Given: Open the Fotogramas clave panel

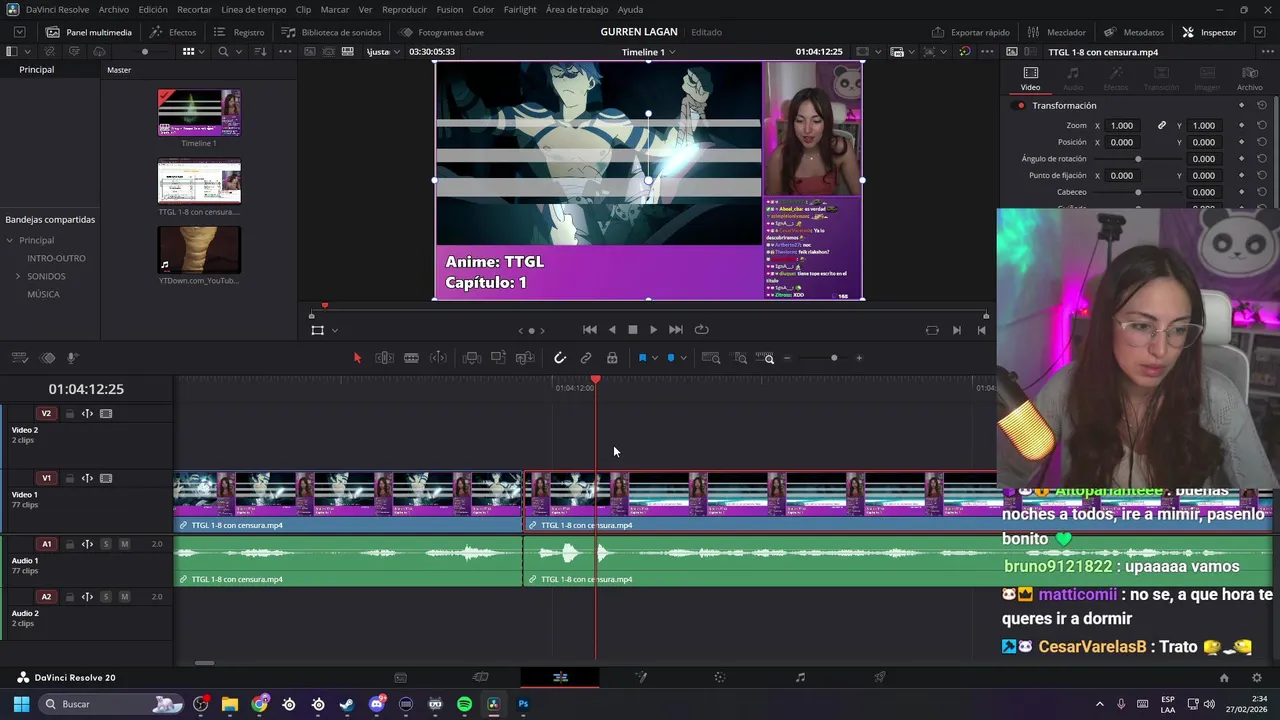Looking at the screenshot, I should coord(441,32).
